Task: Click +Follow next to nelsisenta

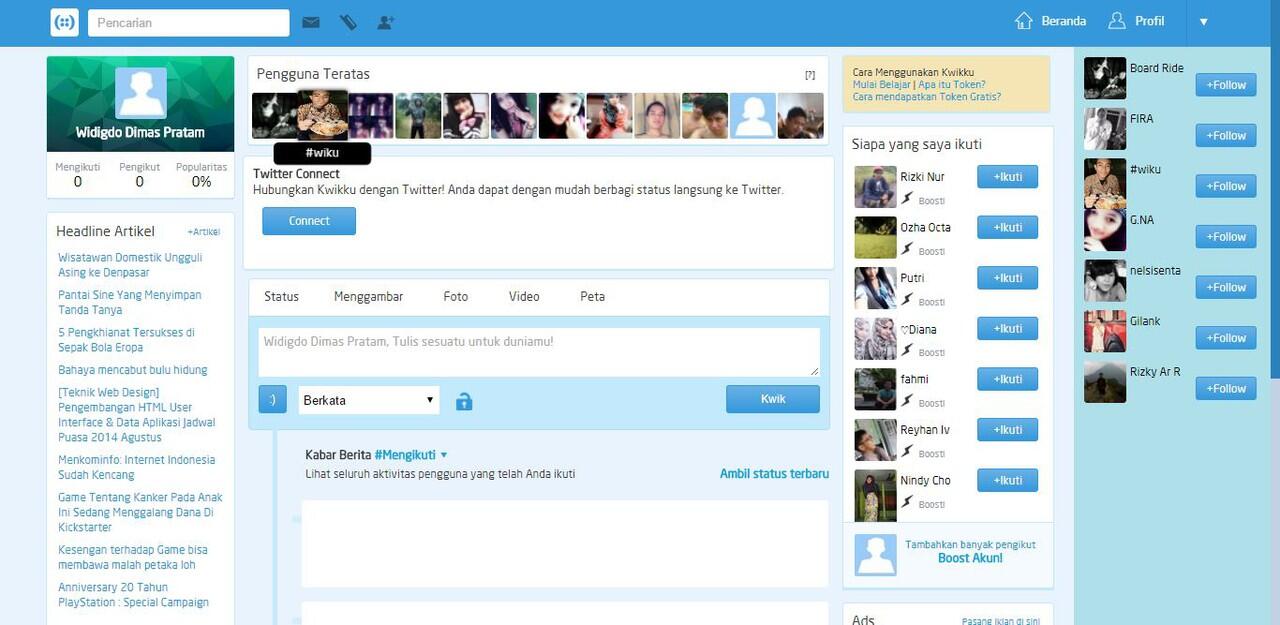Action: (x=1226, y=287)
